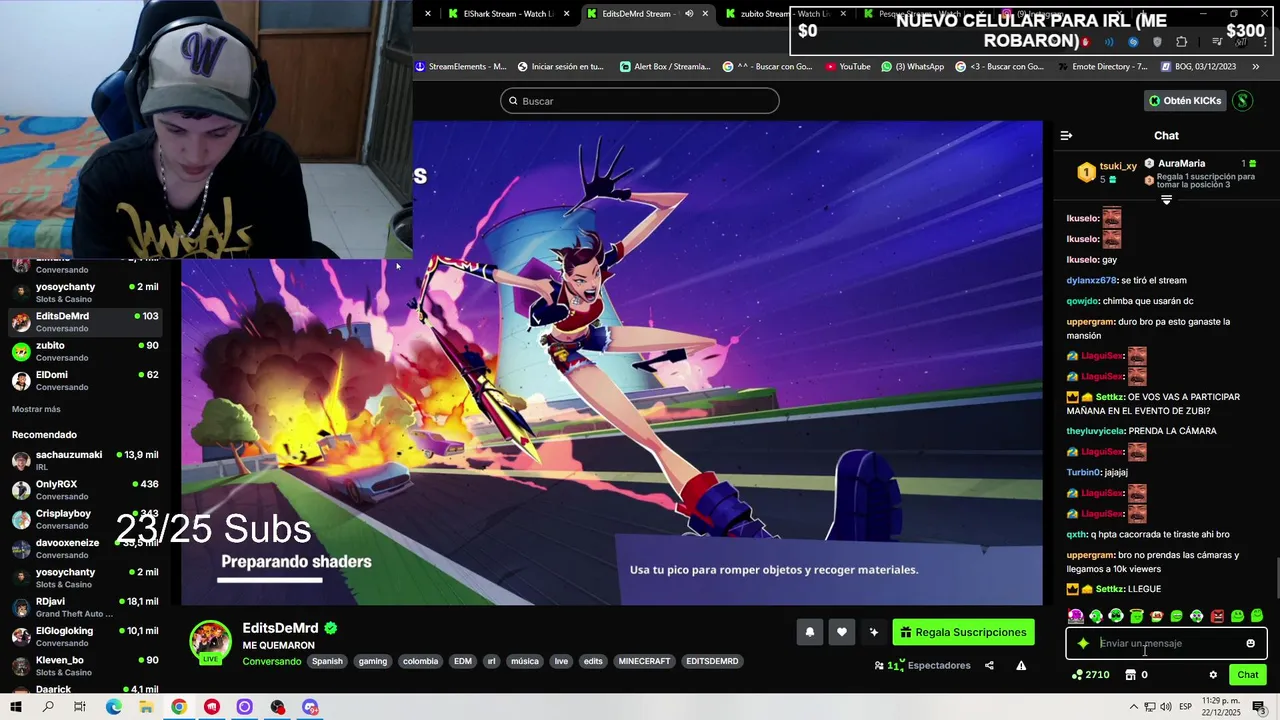Open the zubito channel in the sidebar
This screenshot has height=720, width=1280.
point(85,351)
